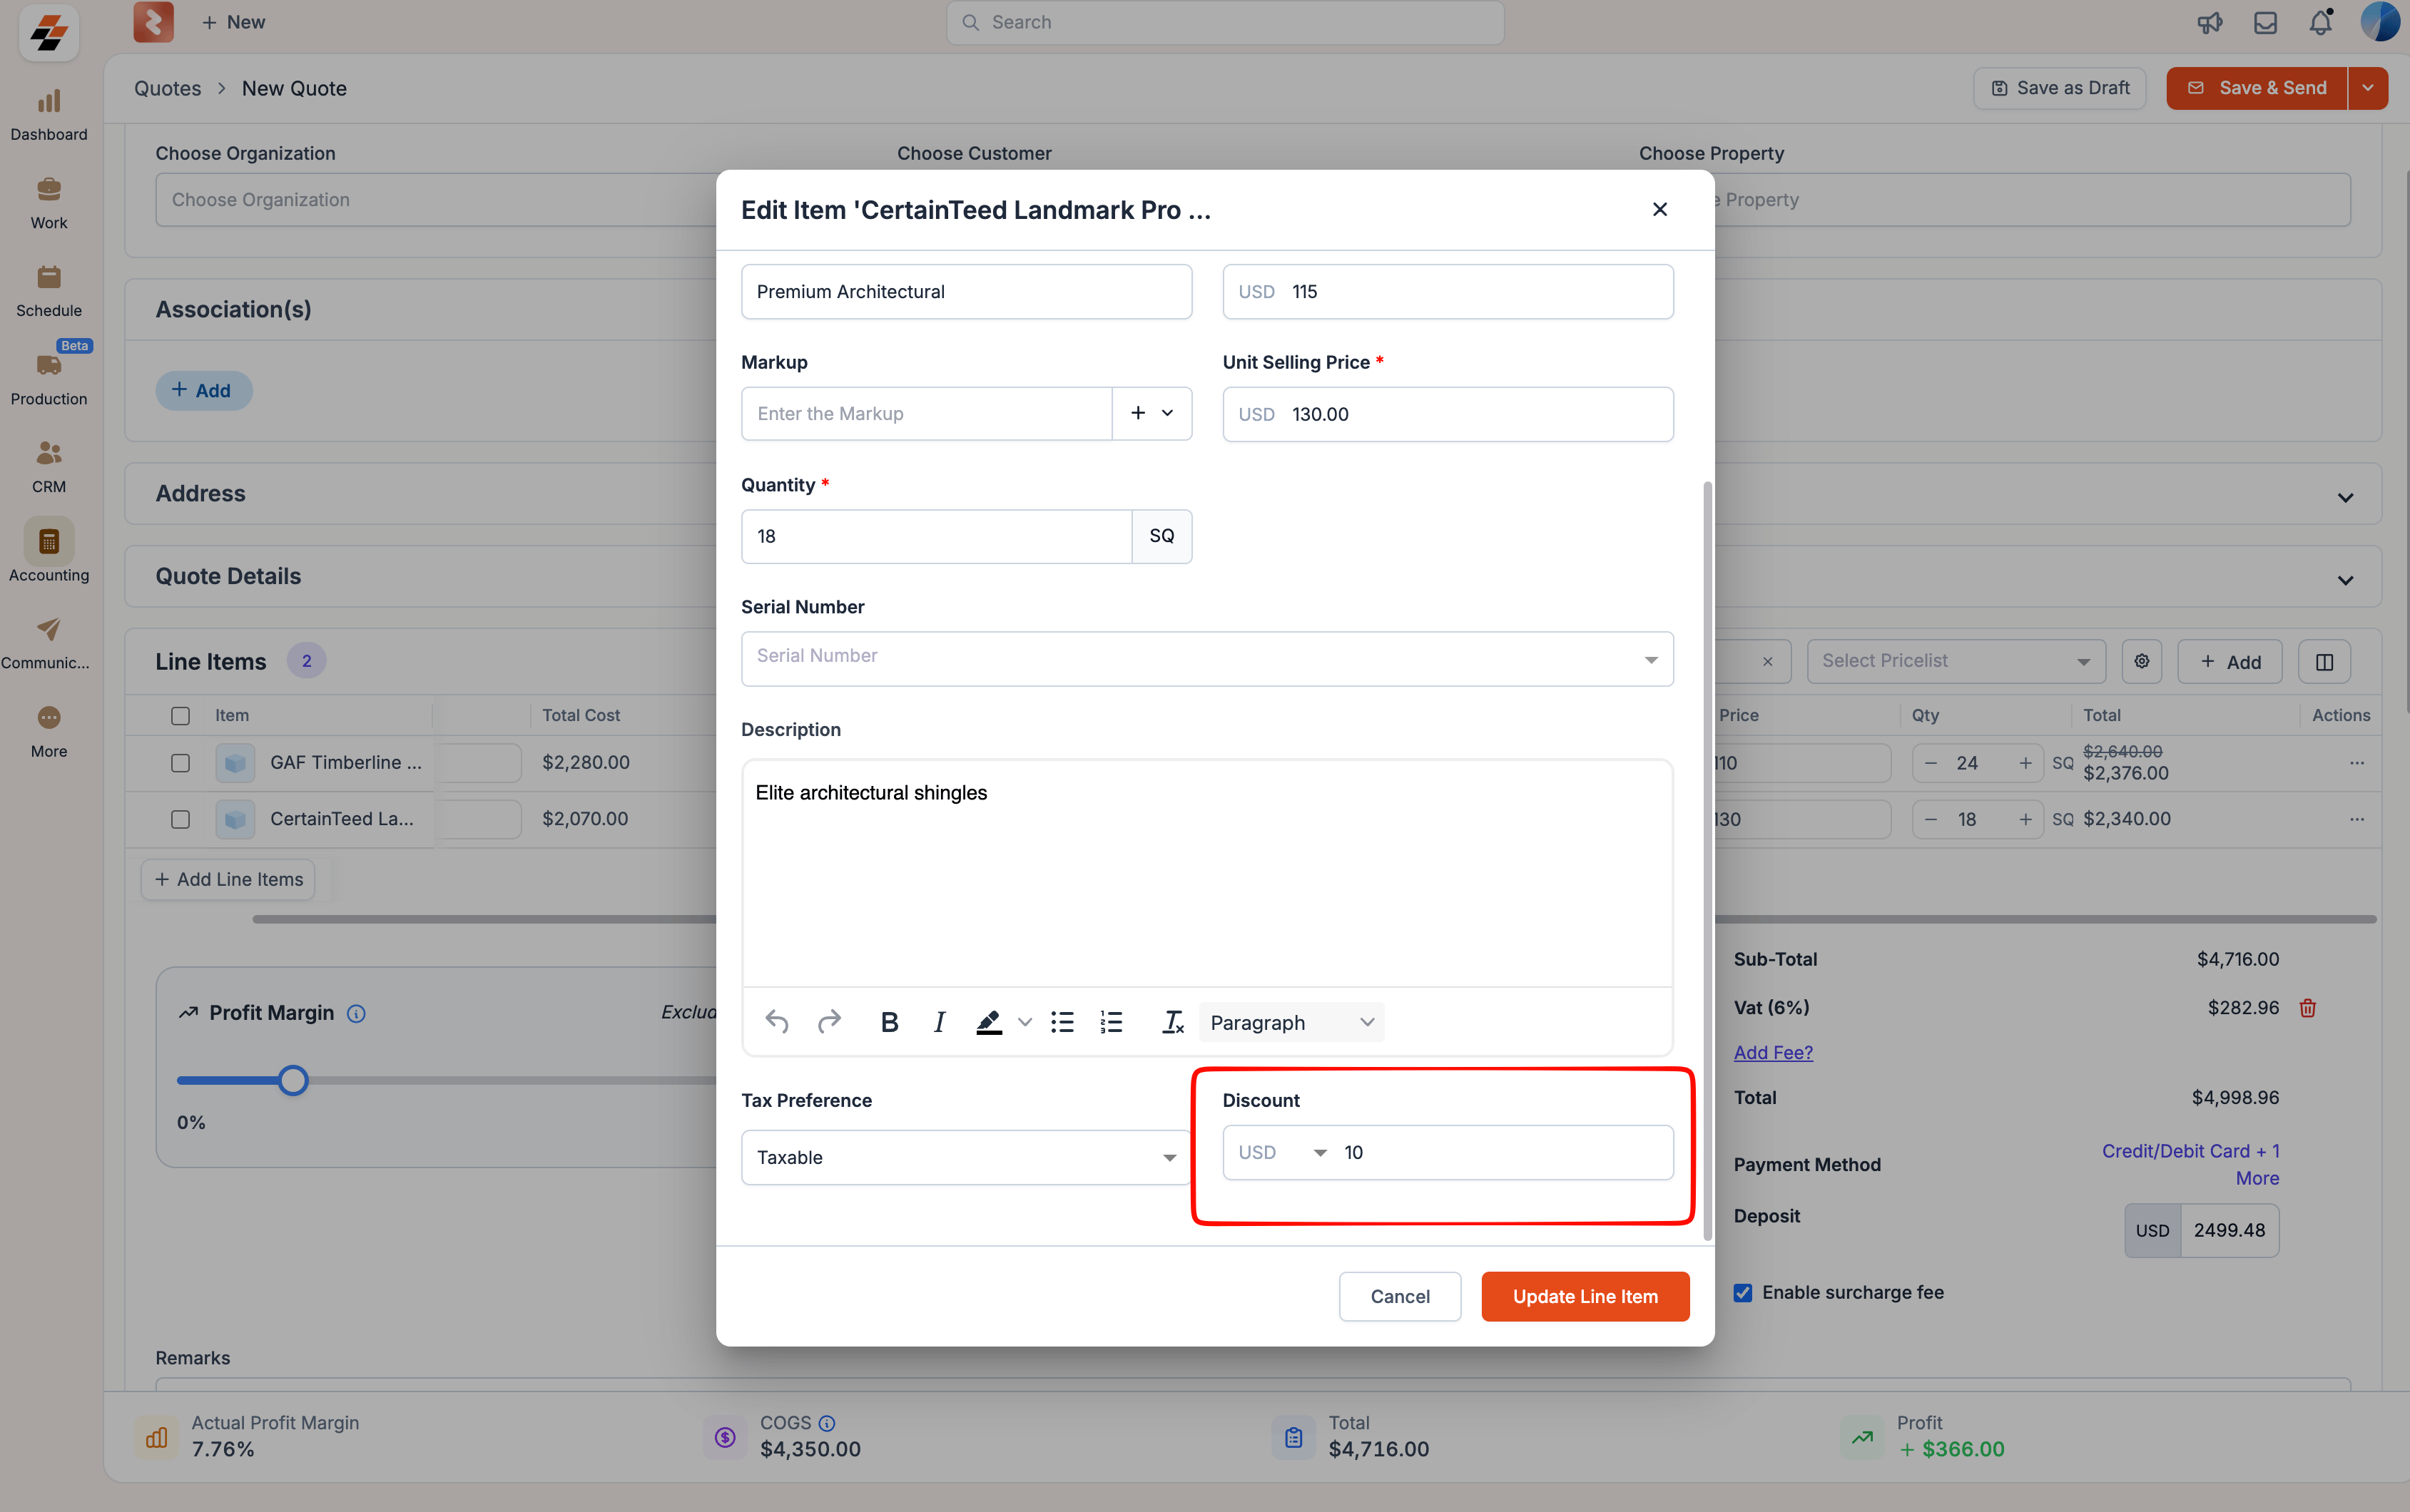Screen dimensions: 2410x1512
Task: Adjust the Profit Margin slider handle
Action: coord(293,1080)
